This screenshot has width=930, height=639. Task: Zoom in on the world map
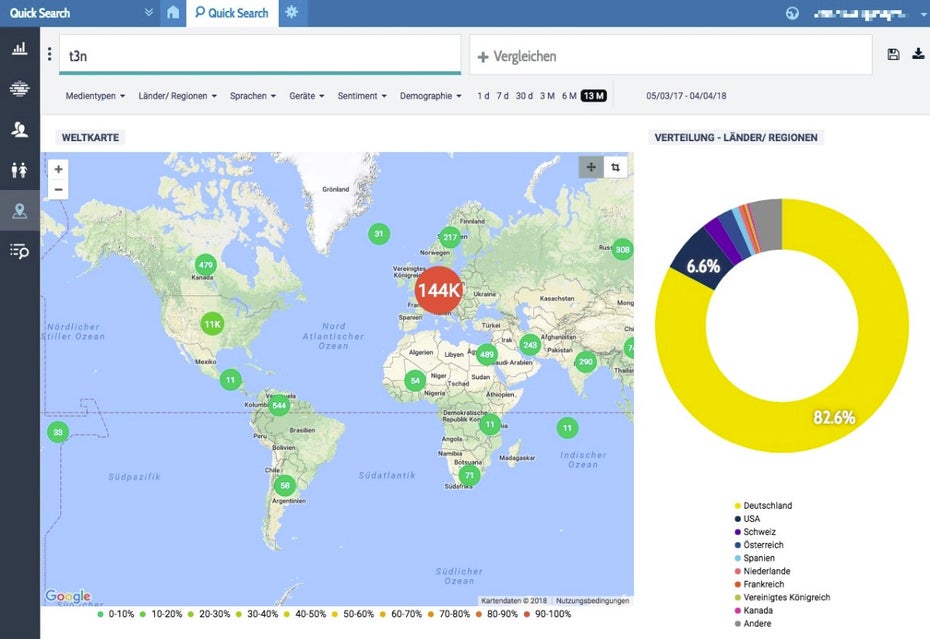(58, 169)
